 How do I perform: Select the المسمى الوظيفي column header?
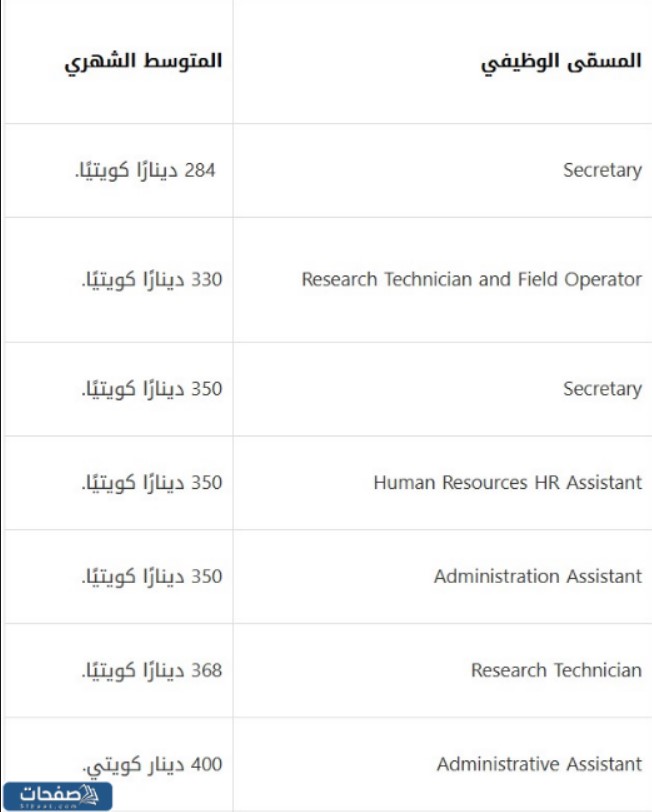[561, 61]
